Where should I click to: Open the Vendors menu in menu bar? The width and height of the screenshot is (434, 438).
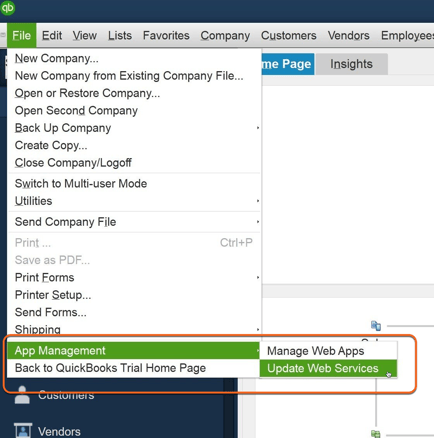pyautogui.click(x=349, y=35)
